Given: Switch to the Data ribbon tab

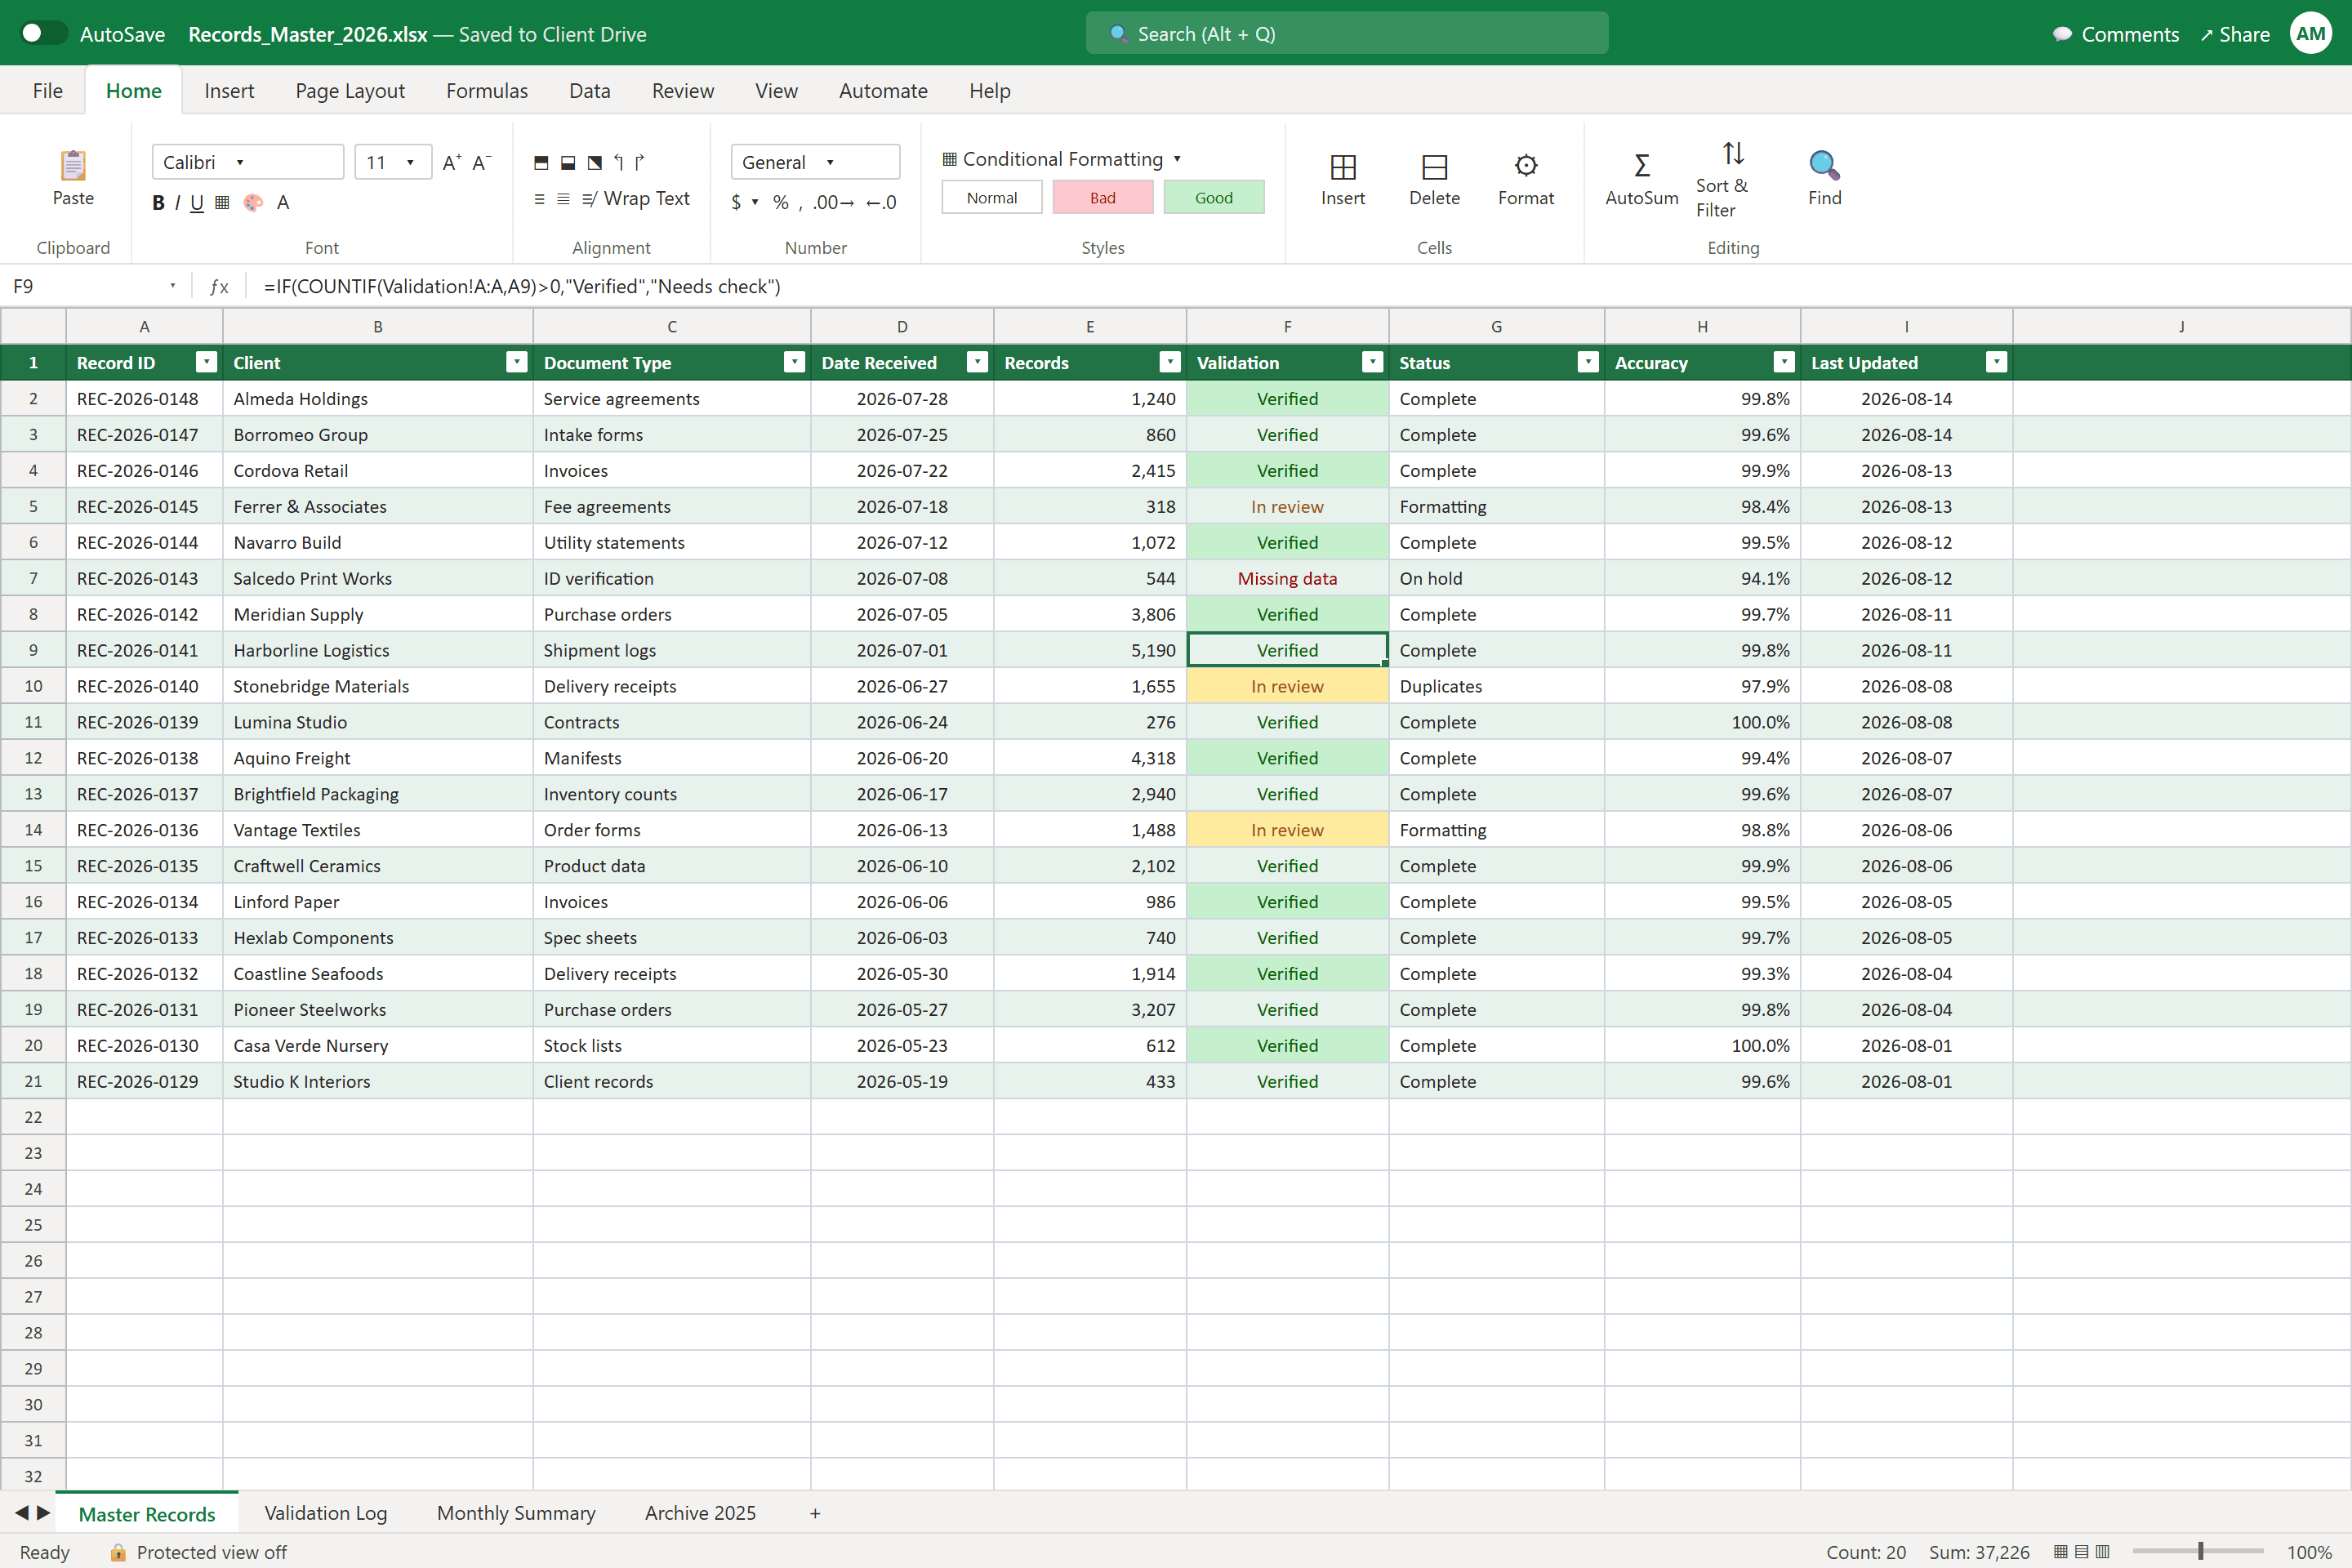Looking at the screenshot, I should point(590,91).
